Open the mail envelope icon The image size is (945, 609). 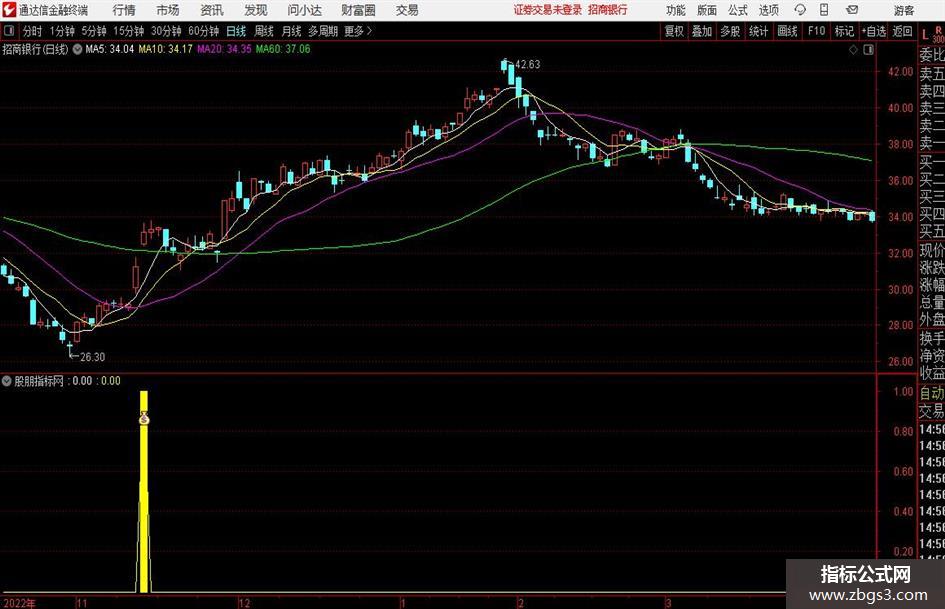(852, 10)
